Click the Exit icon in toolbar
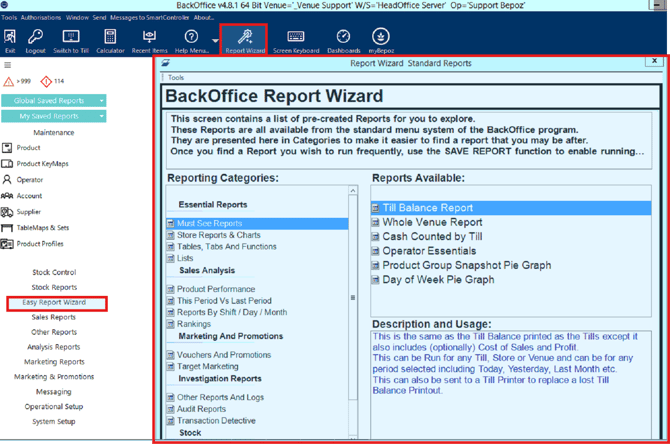The image size is (670, 444). point(10,40)
